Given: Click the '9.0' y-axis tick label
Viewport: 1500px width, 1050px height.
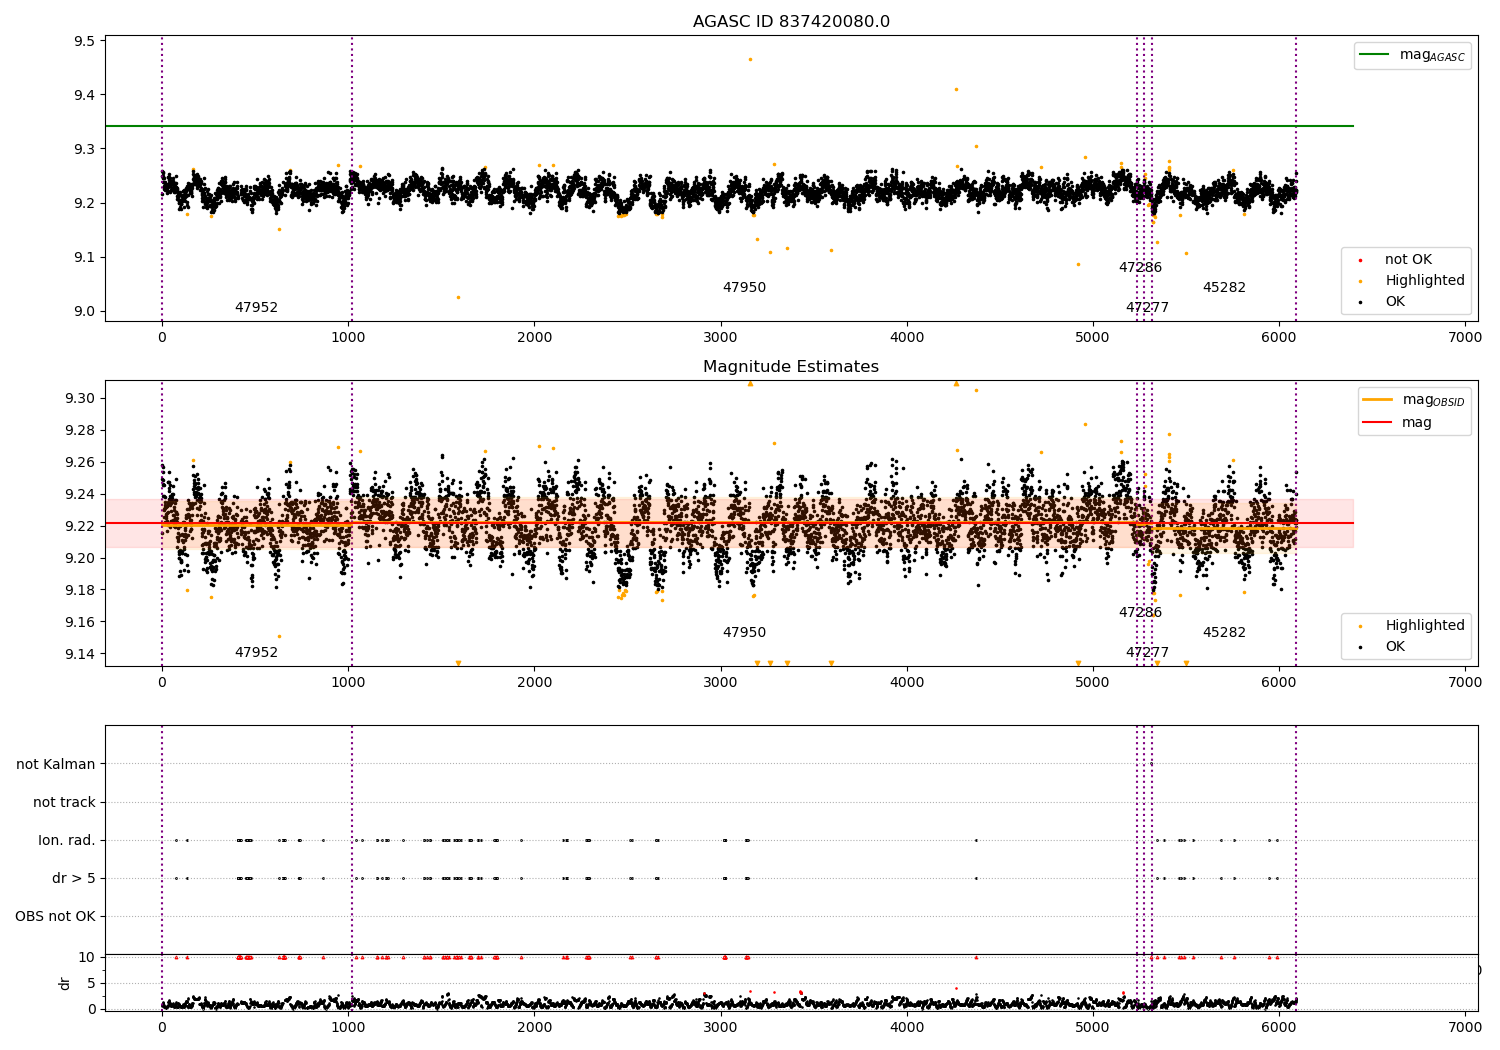Looking at the screenshot, I should pos(84,311).
